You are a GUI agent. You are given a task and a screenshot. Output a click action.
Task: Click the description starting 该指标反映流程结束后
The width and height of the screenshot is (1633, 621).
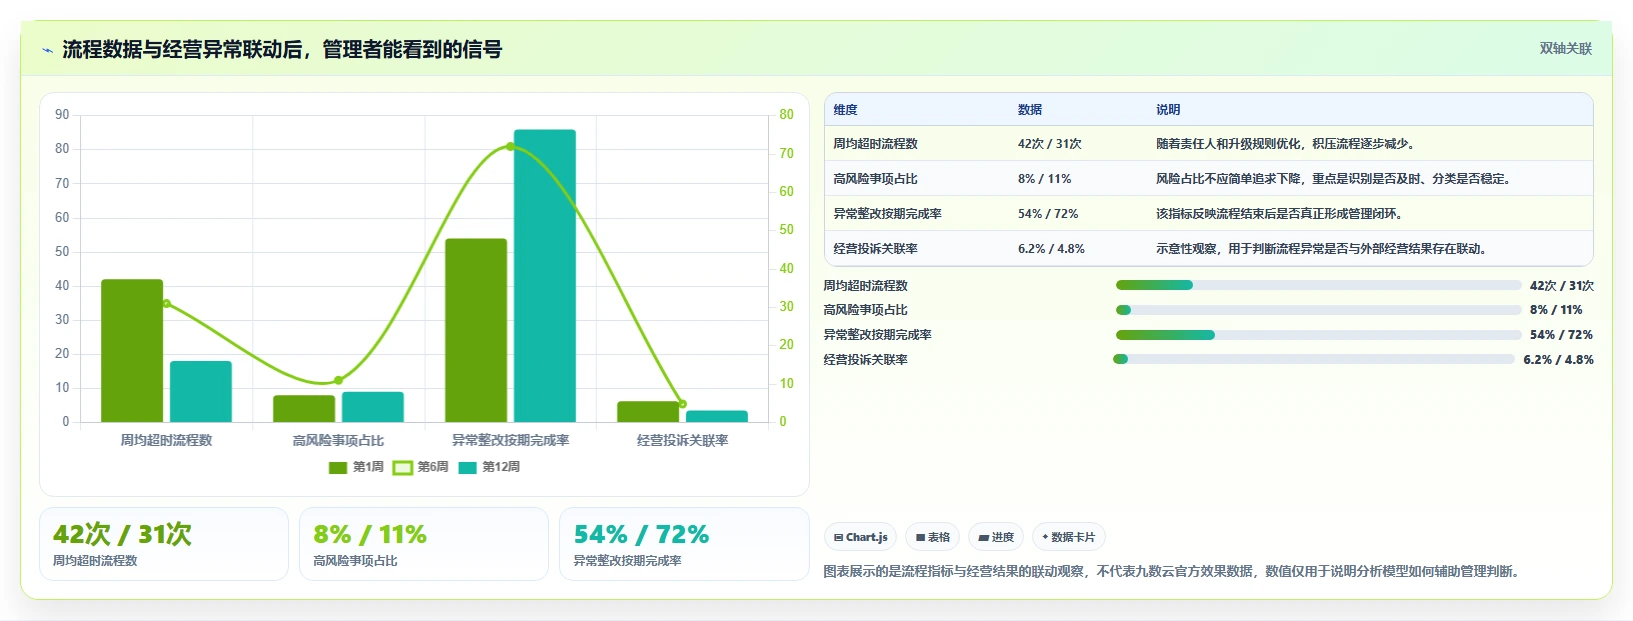click(1279, 214)
